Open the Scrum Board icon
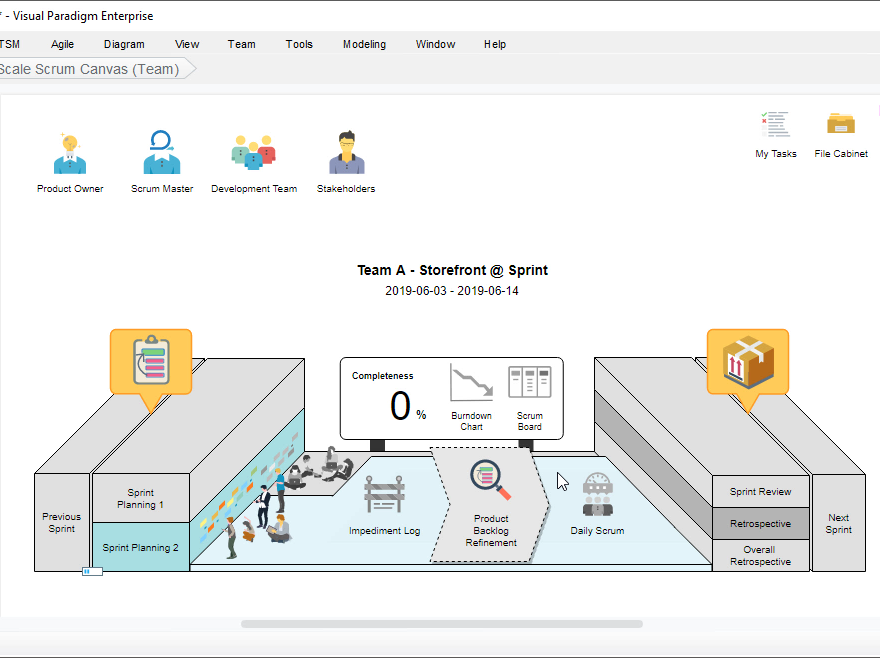 click(530, 380)
